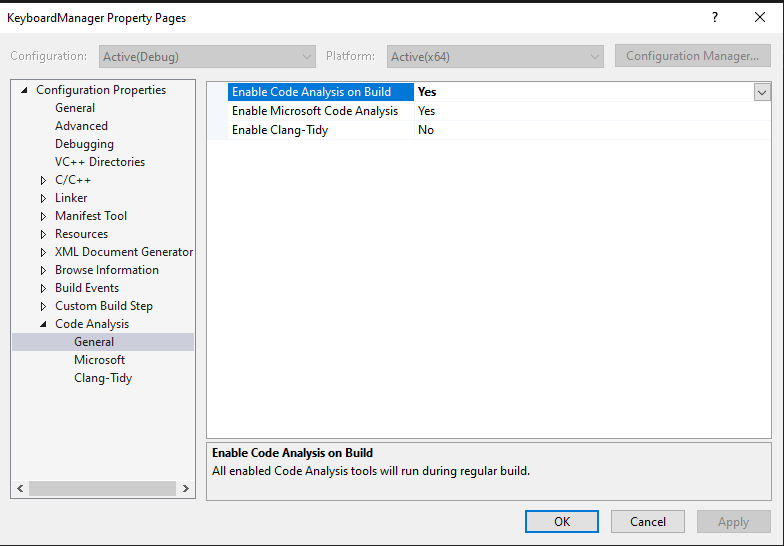Expand the XML Document Generator node arrow
Screen dimensions: 784x546
click(x=44, y=252)
